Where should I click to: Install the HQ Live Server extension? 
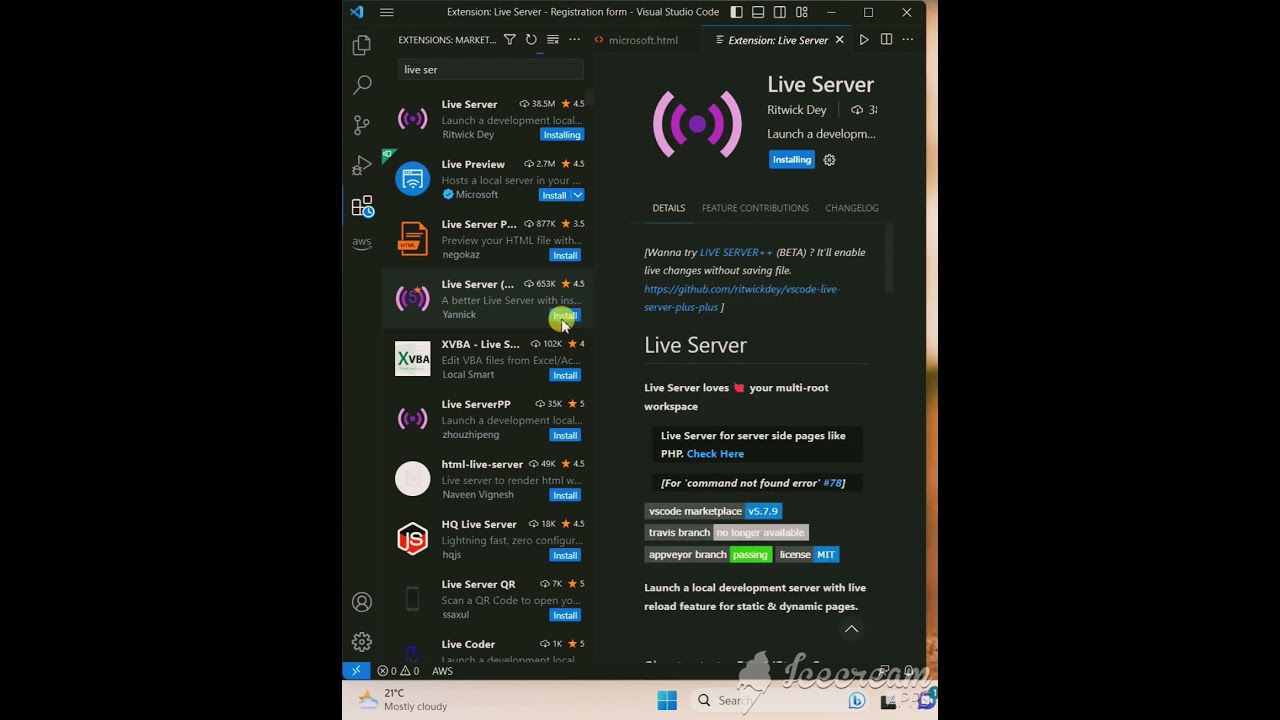click(x=565, y=555)
